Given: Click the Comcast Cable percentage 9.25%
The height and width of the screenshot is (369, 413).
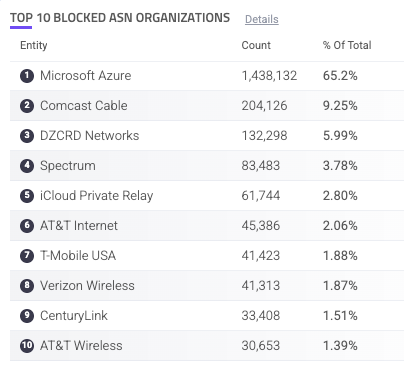Looking at the screenshot, I should coord(340,106).
